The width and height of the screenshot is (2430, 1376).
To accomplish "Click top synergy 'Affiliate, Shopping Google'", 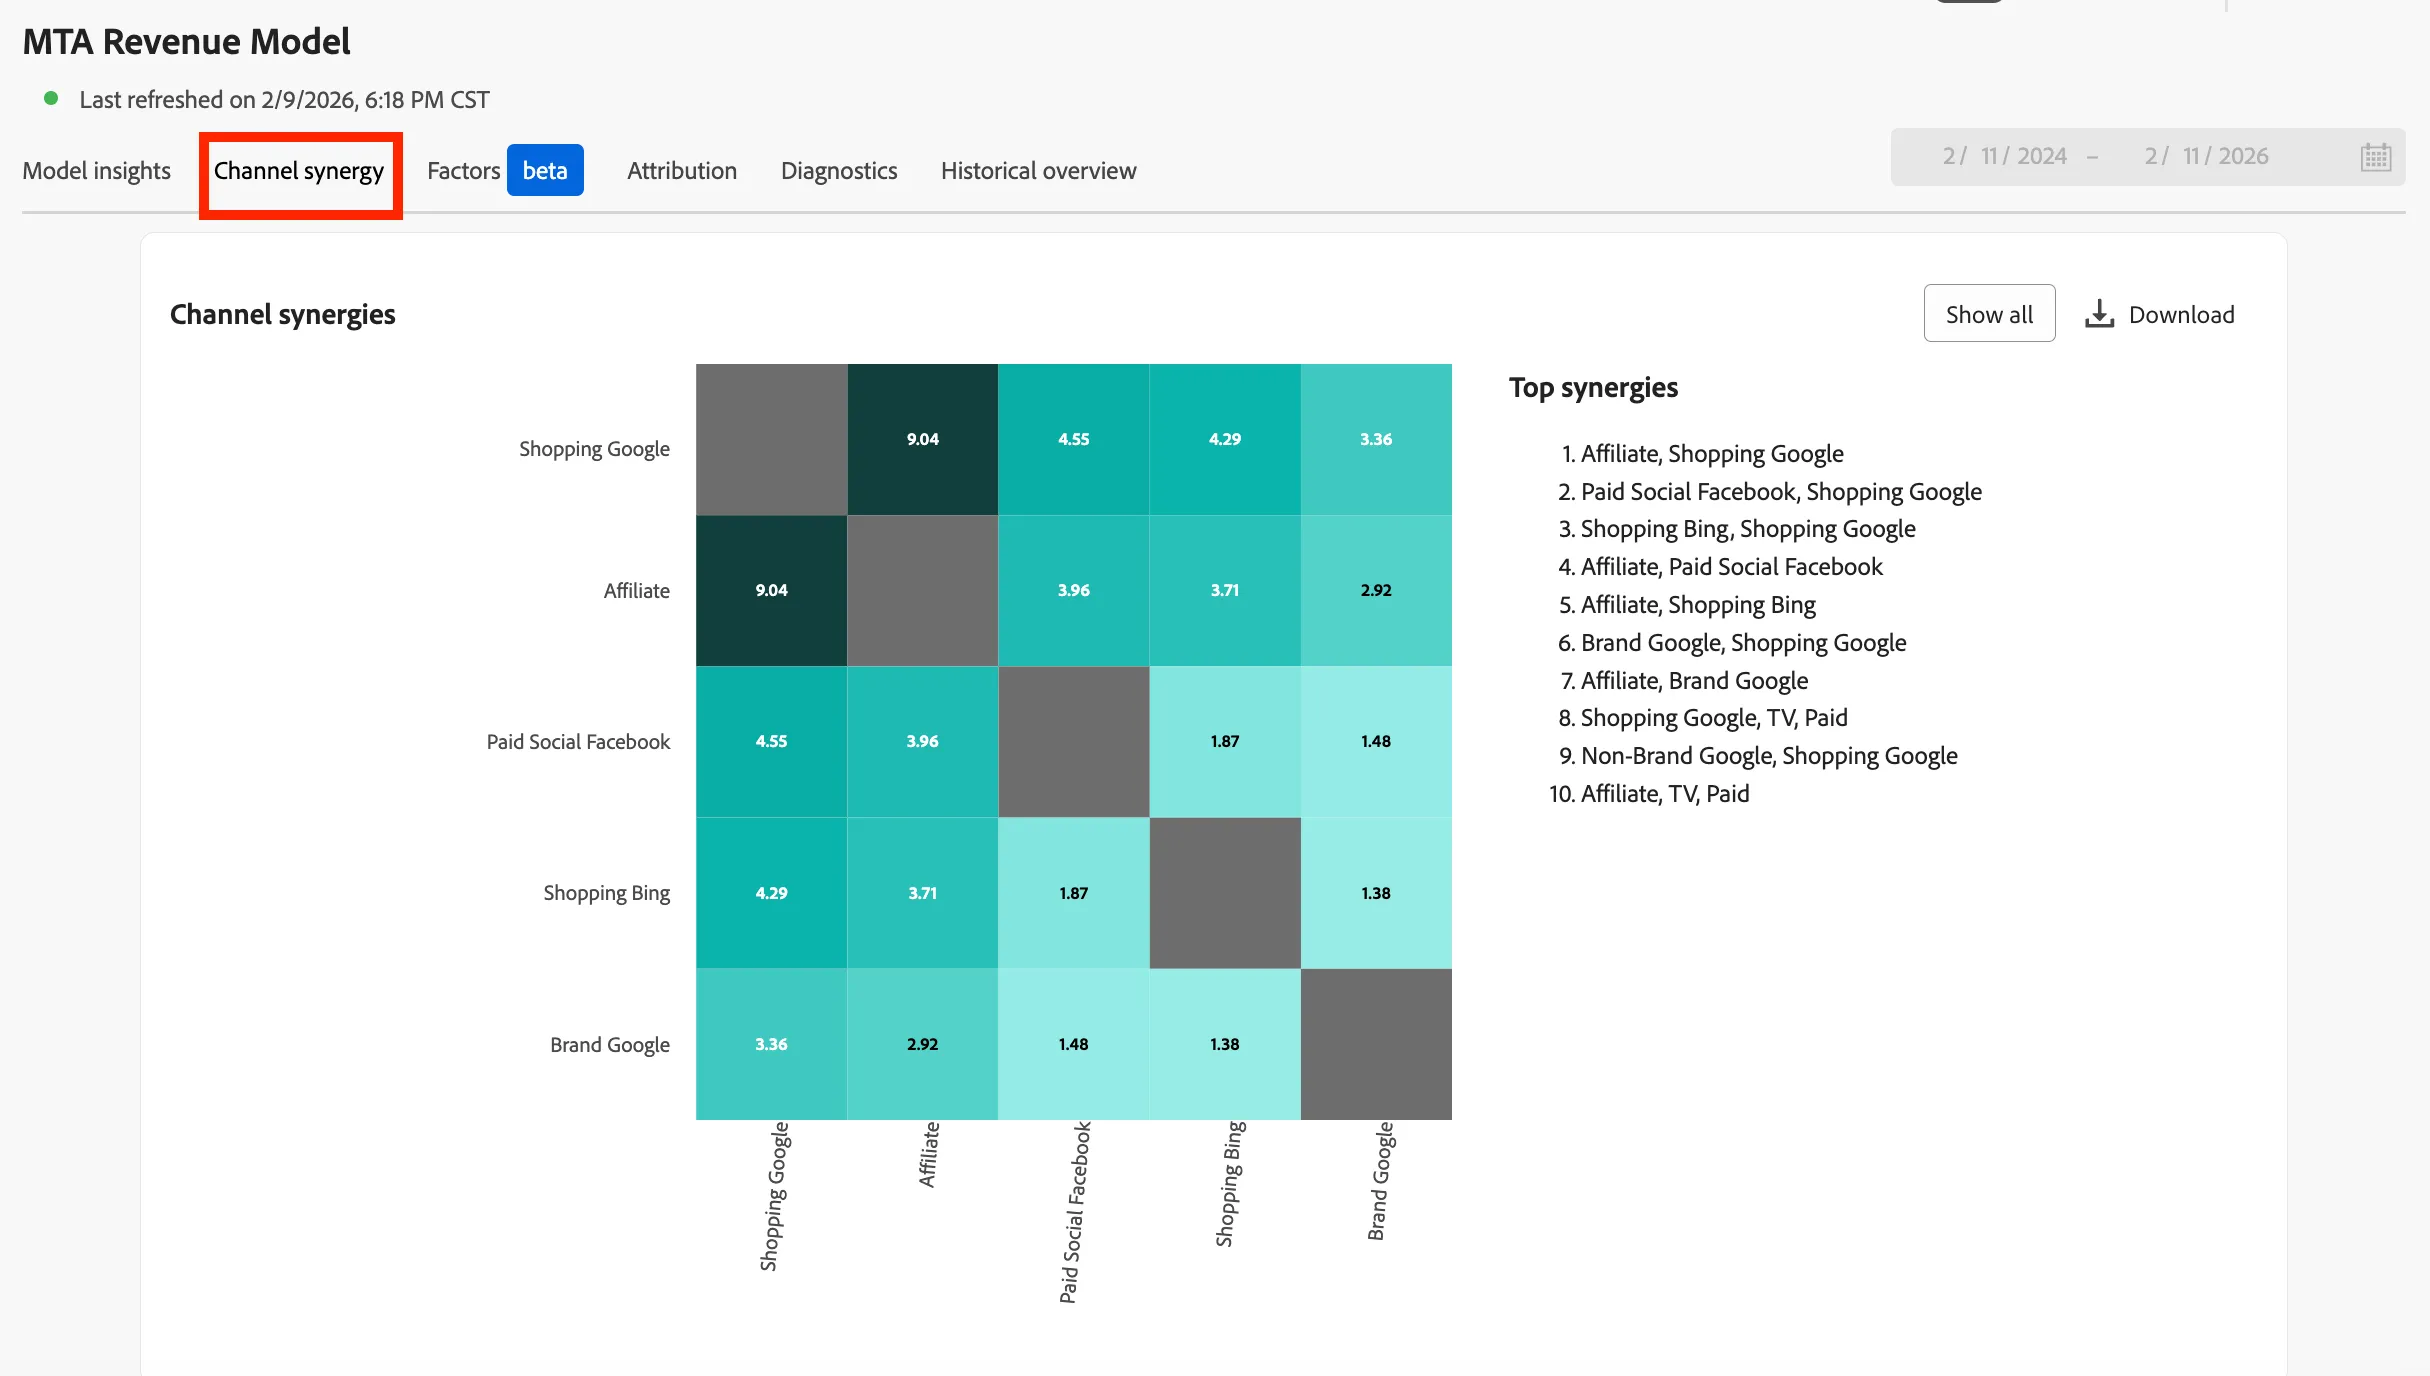I will click(x=1712, y=454).
